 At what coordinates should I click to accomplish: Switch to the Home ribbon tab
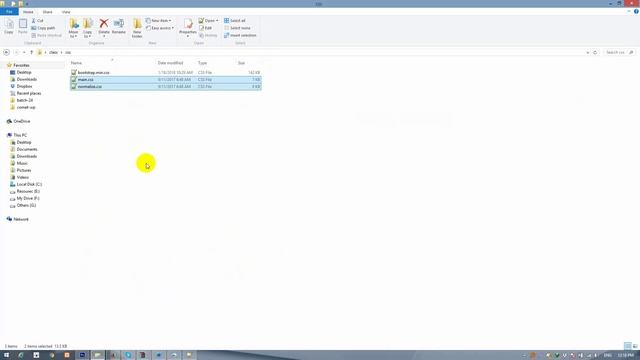28,12
